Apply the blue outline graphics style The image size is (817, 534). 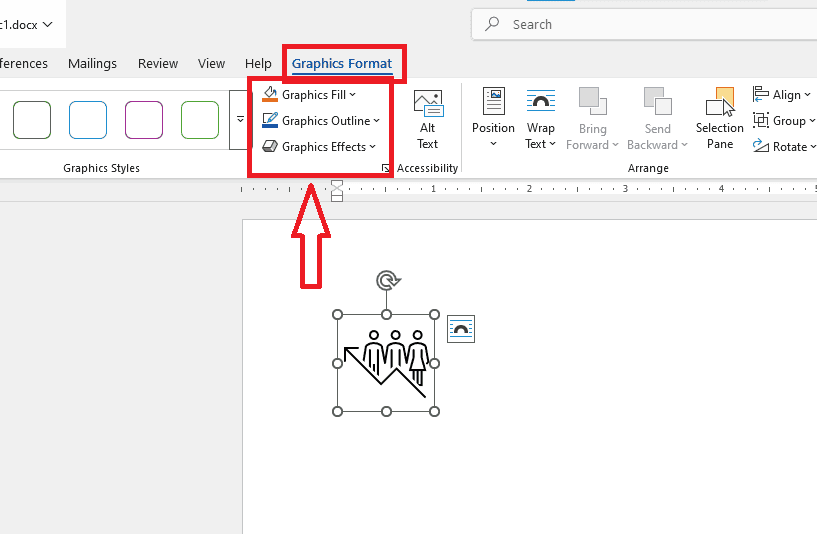coord(88,120)
